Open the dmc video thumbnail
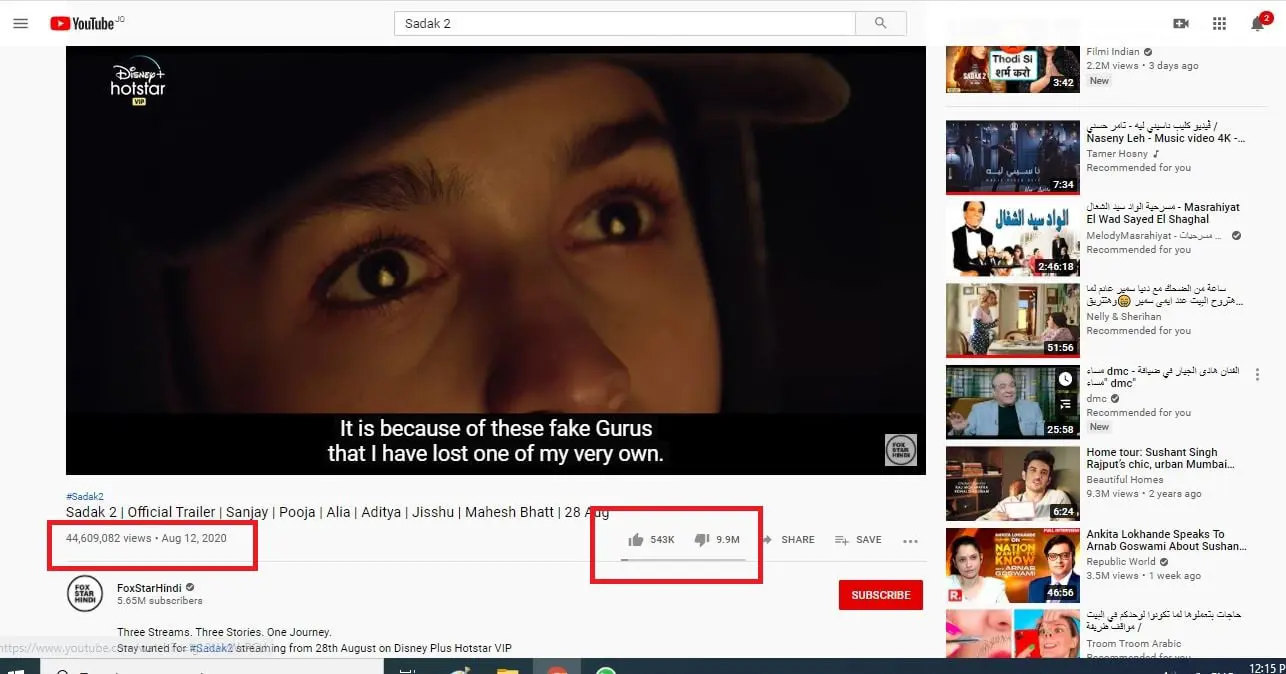1286x674 pixels. 1013,402
